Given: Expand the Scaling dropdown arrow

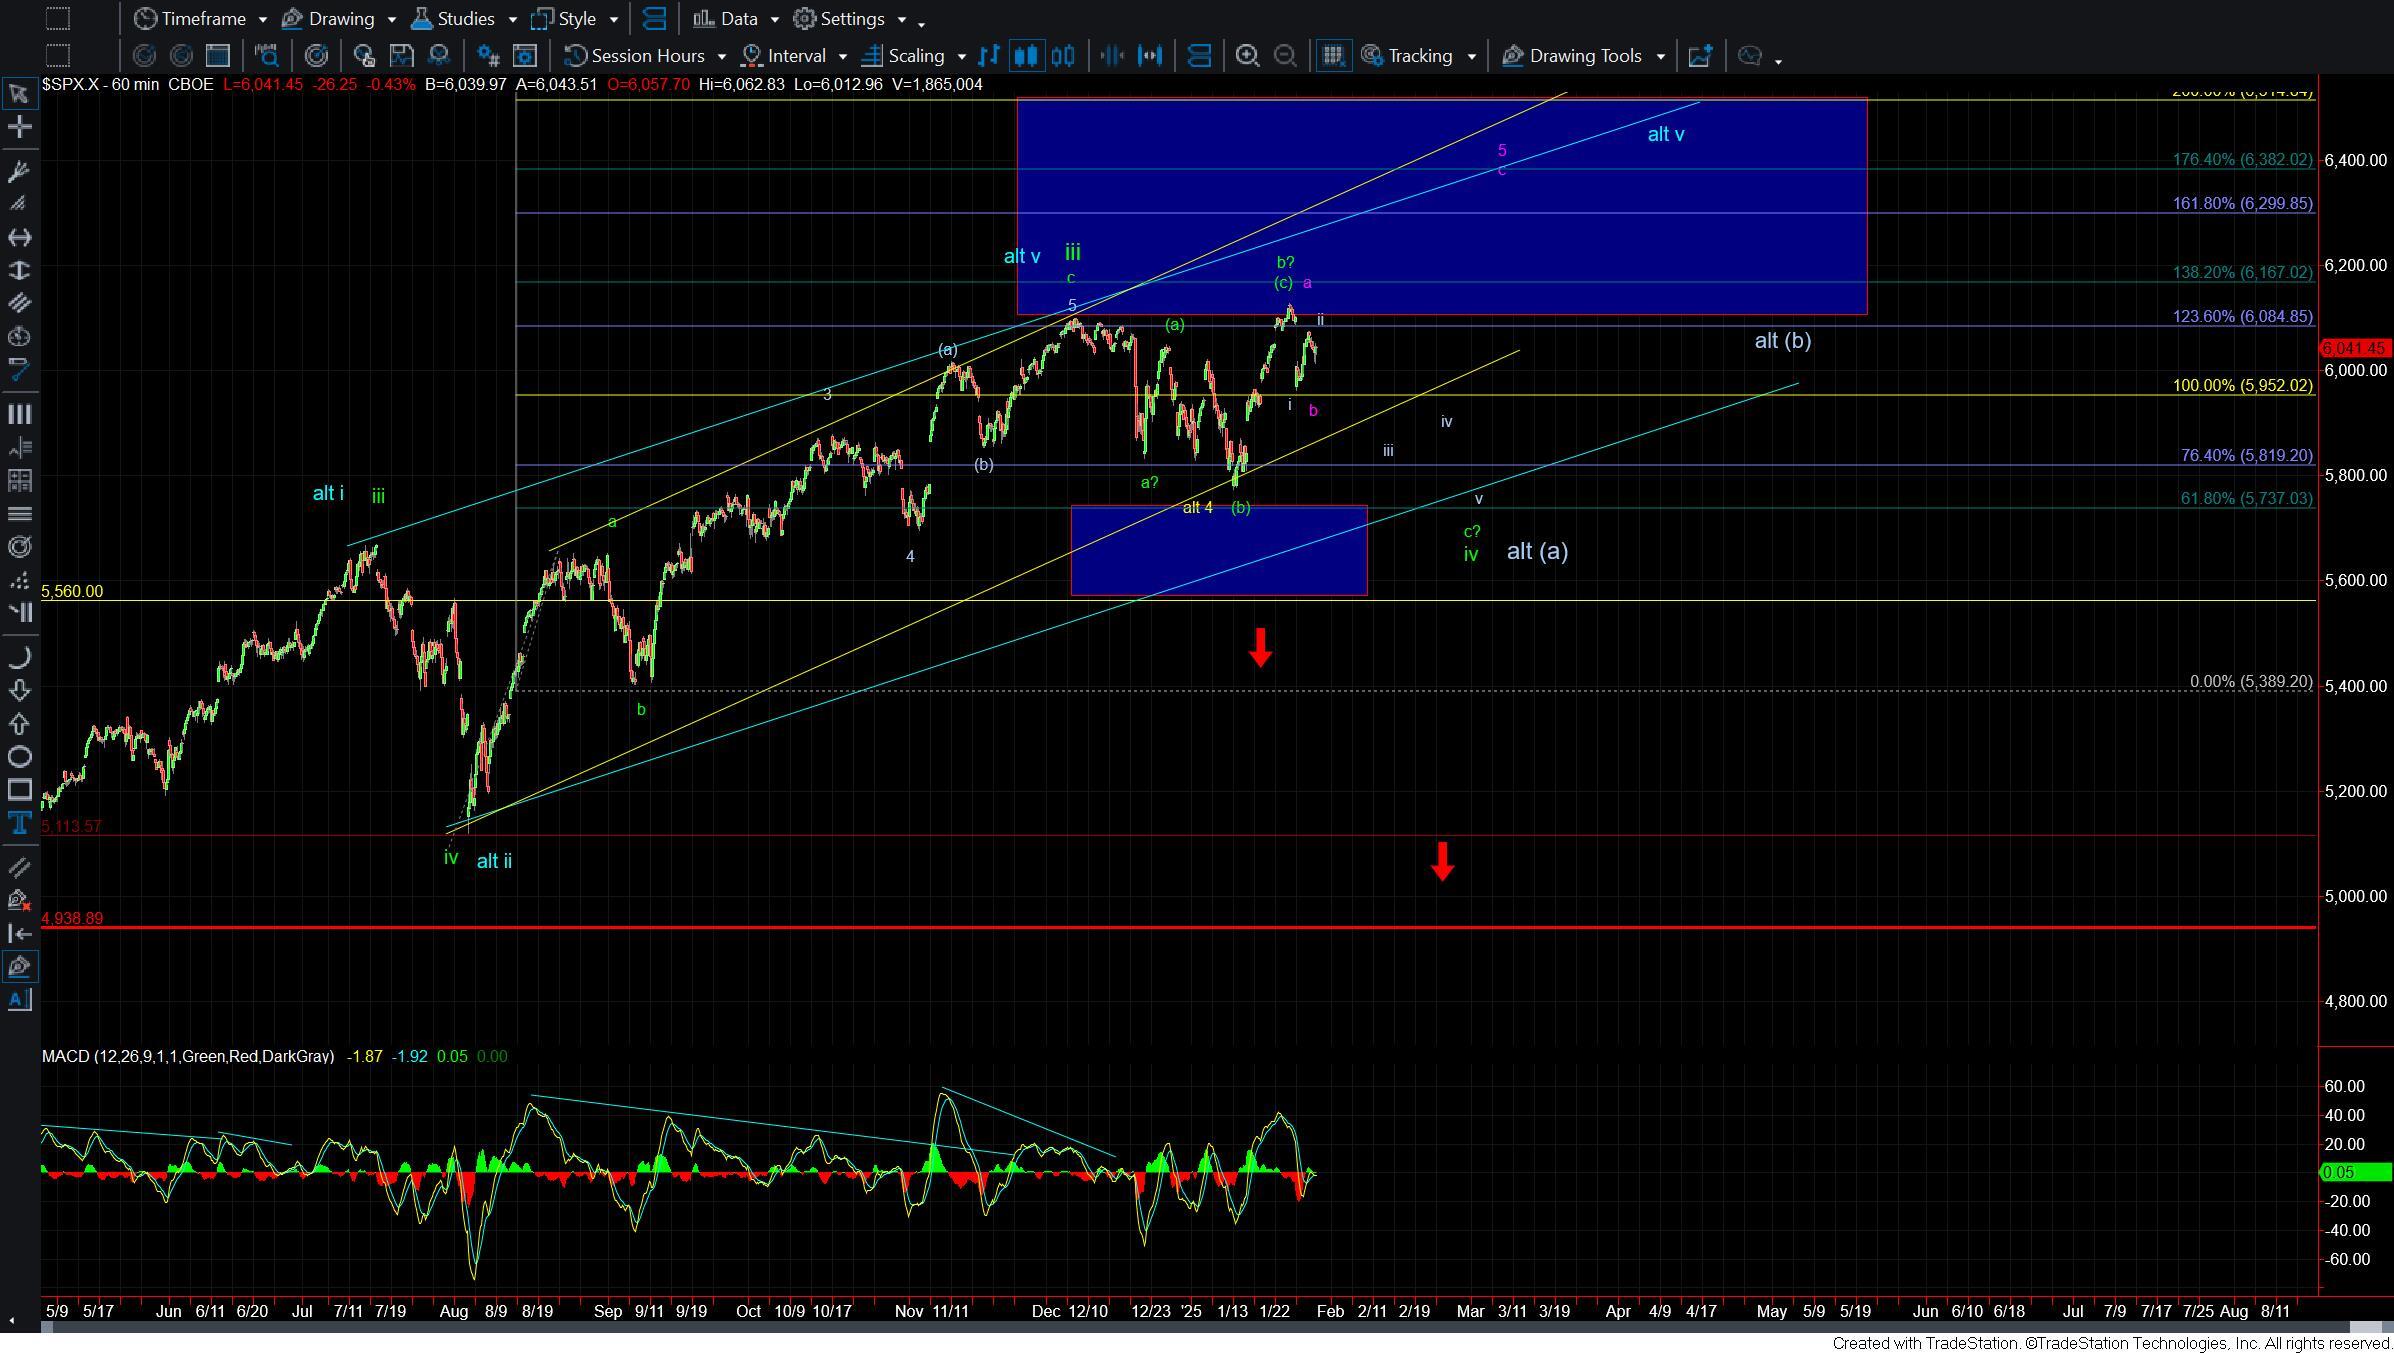Looking at the screenshot, I should click(x=961, y=56).
